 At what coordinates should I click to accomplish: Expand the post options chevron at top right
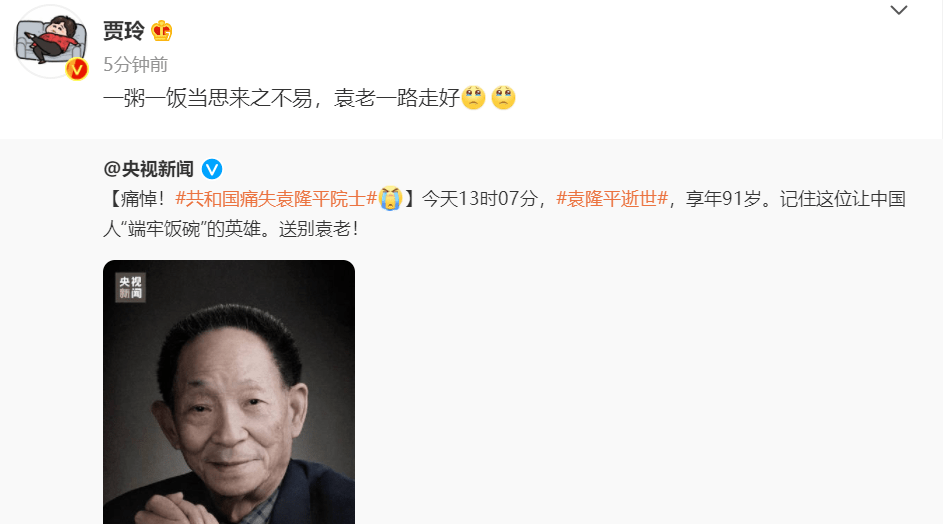[x=898, y=10]
